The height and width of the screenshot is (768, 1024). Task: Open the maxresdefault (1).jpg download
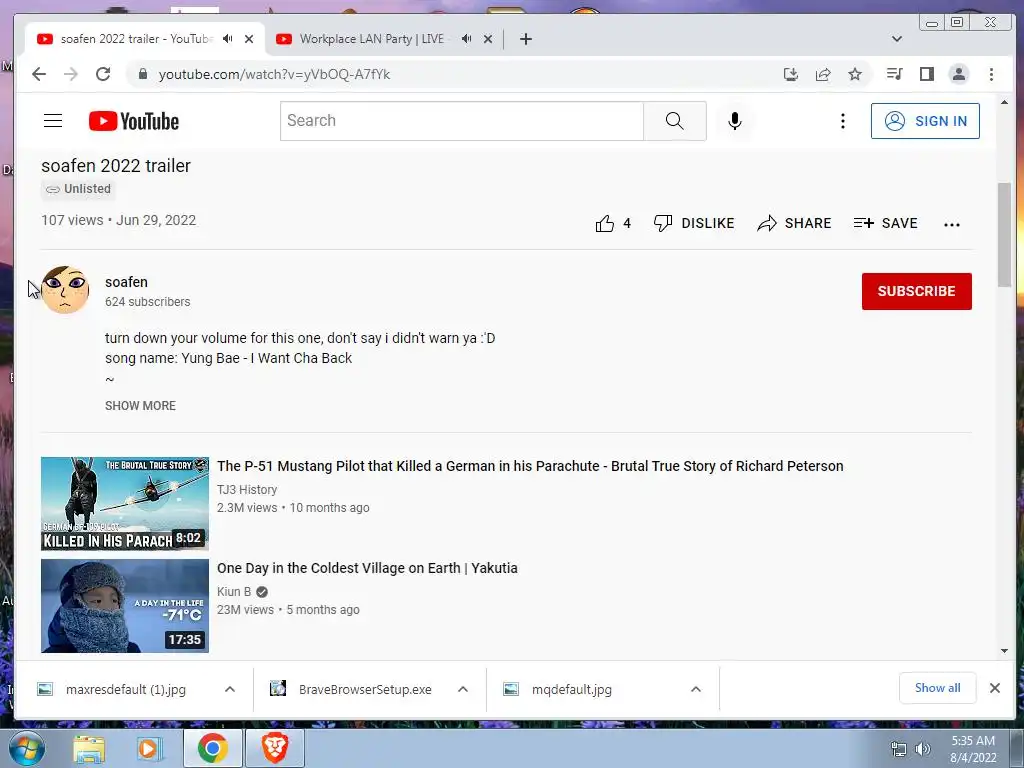[125, 690]
